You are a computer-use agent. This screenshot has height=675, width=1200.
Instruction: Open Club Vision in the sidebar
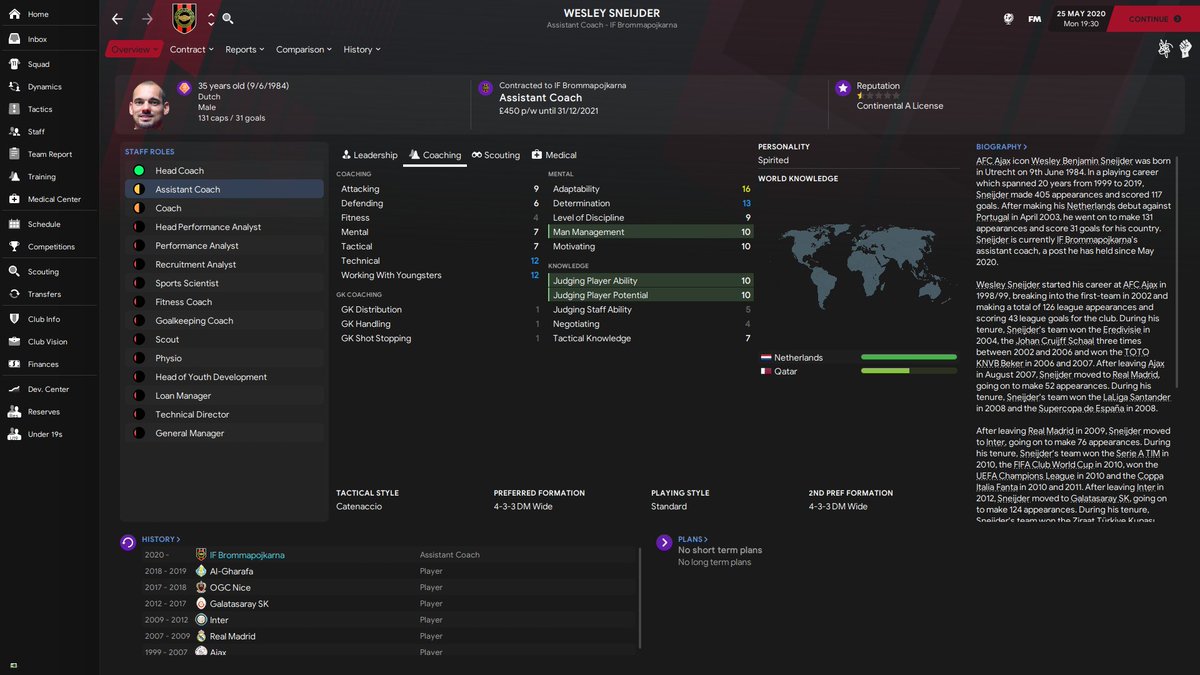point(49,342)
